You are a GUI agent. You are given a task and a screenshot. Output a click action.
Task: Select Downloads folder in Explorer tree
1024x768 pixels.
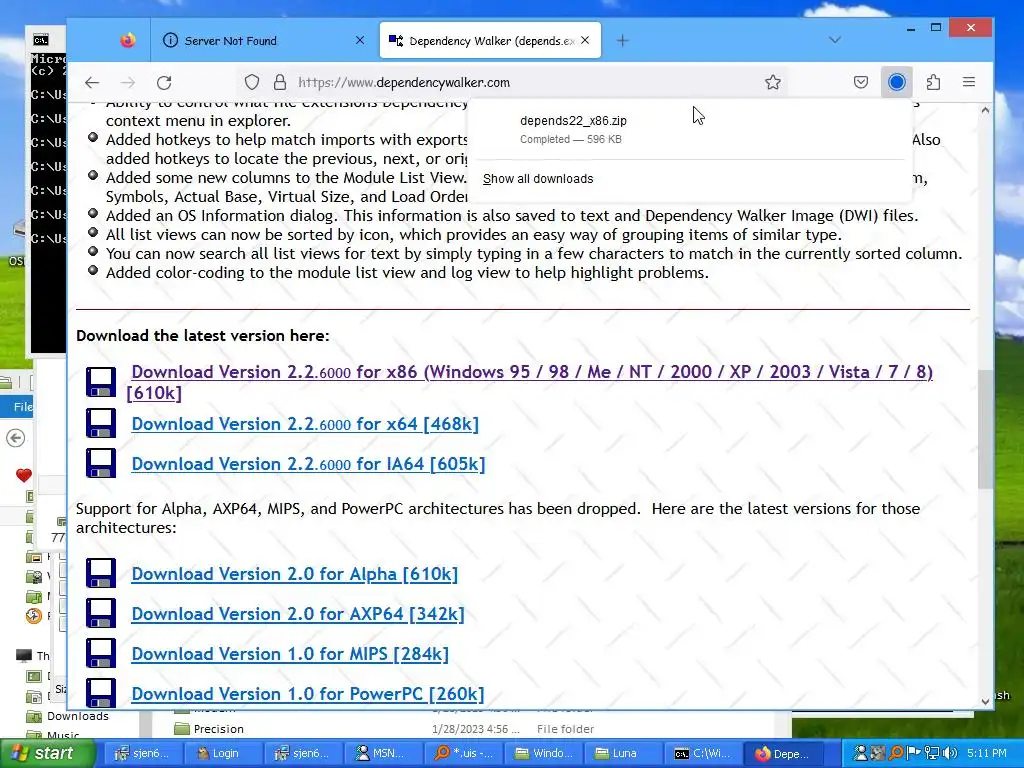(x=77, y=716)
